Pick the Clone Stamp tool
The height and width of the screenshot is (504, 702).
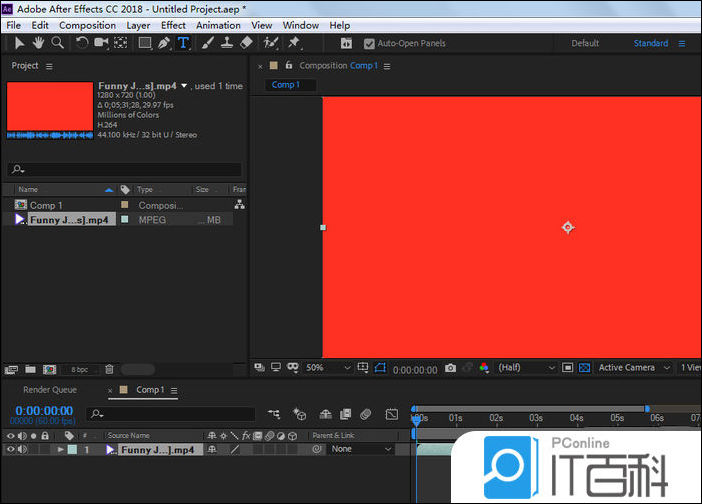227,43
